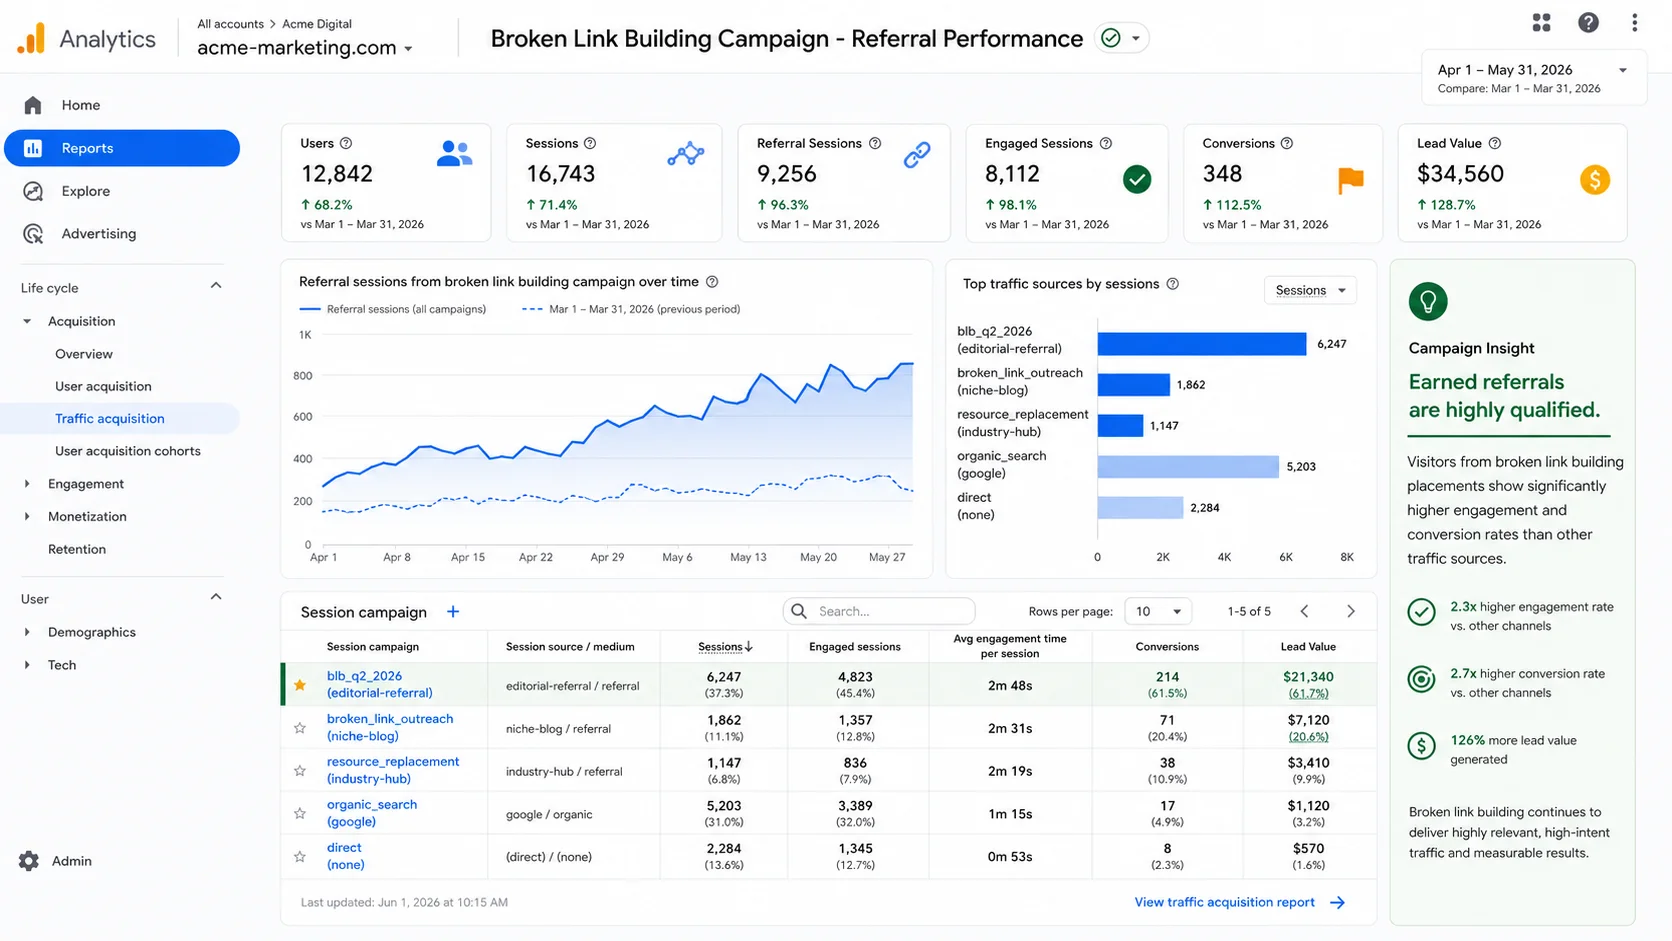The width and height of the screenshot is (1672, 941).
Task: Expand the Engagement tree node
Action: (x=27, y=484)
